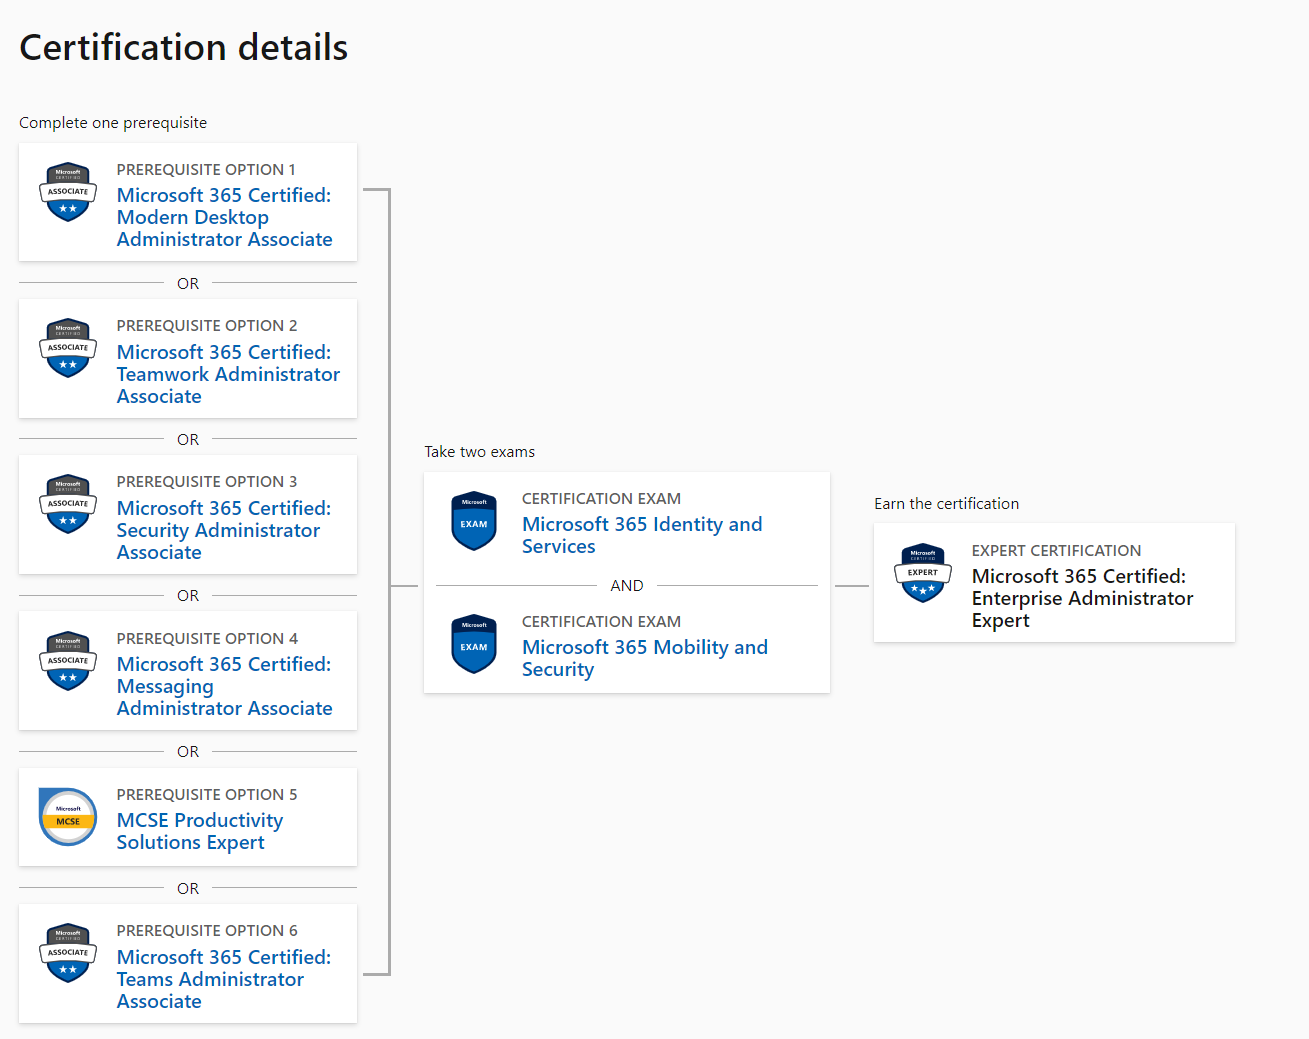
Task: Click 'Take two exams' label
Action: point(480,452)
